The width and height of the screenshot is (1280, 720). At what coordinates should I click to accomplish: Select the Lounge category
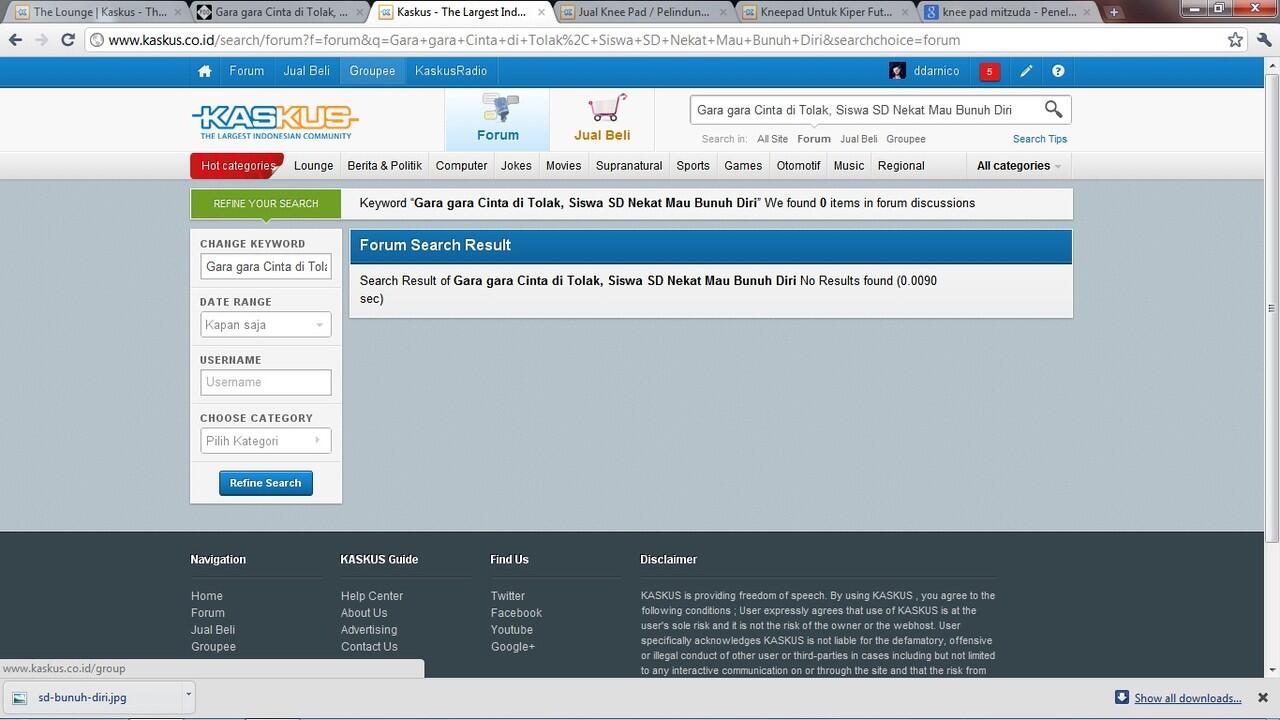(x=313, y=166)
